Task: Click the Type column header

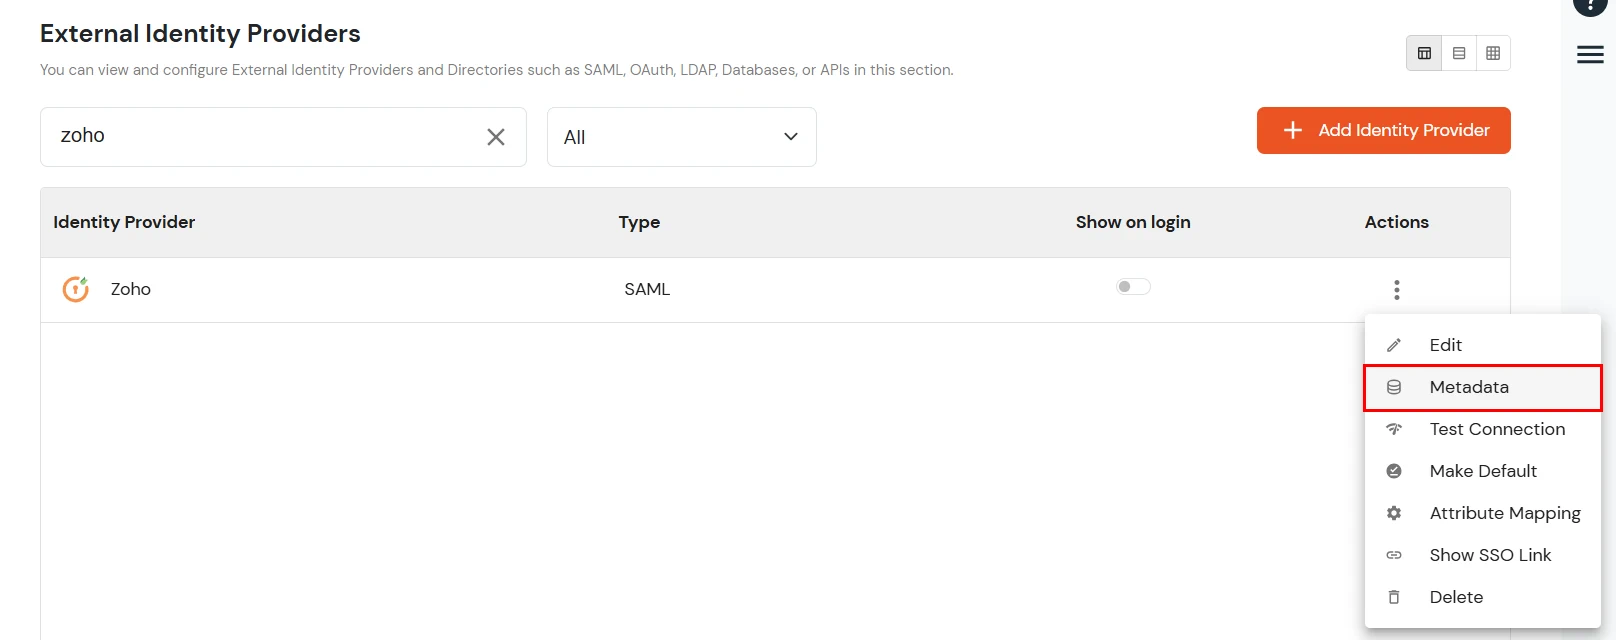Action: coord(639,222)
